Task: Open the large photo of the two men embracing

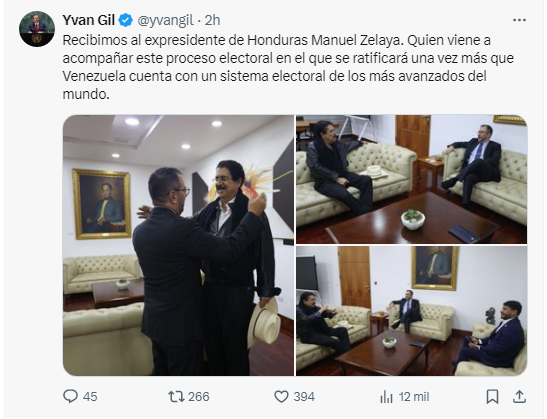Action: [178, 245]
